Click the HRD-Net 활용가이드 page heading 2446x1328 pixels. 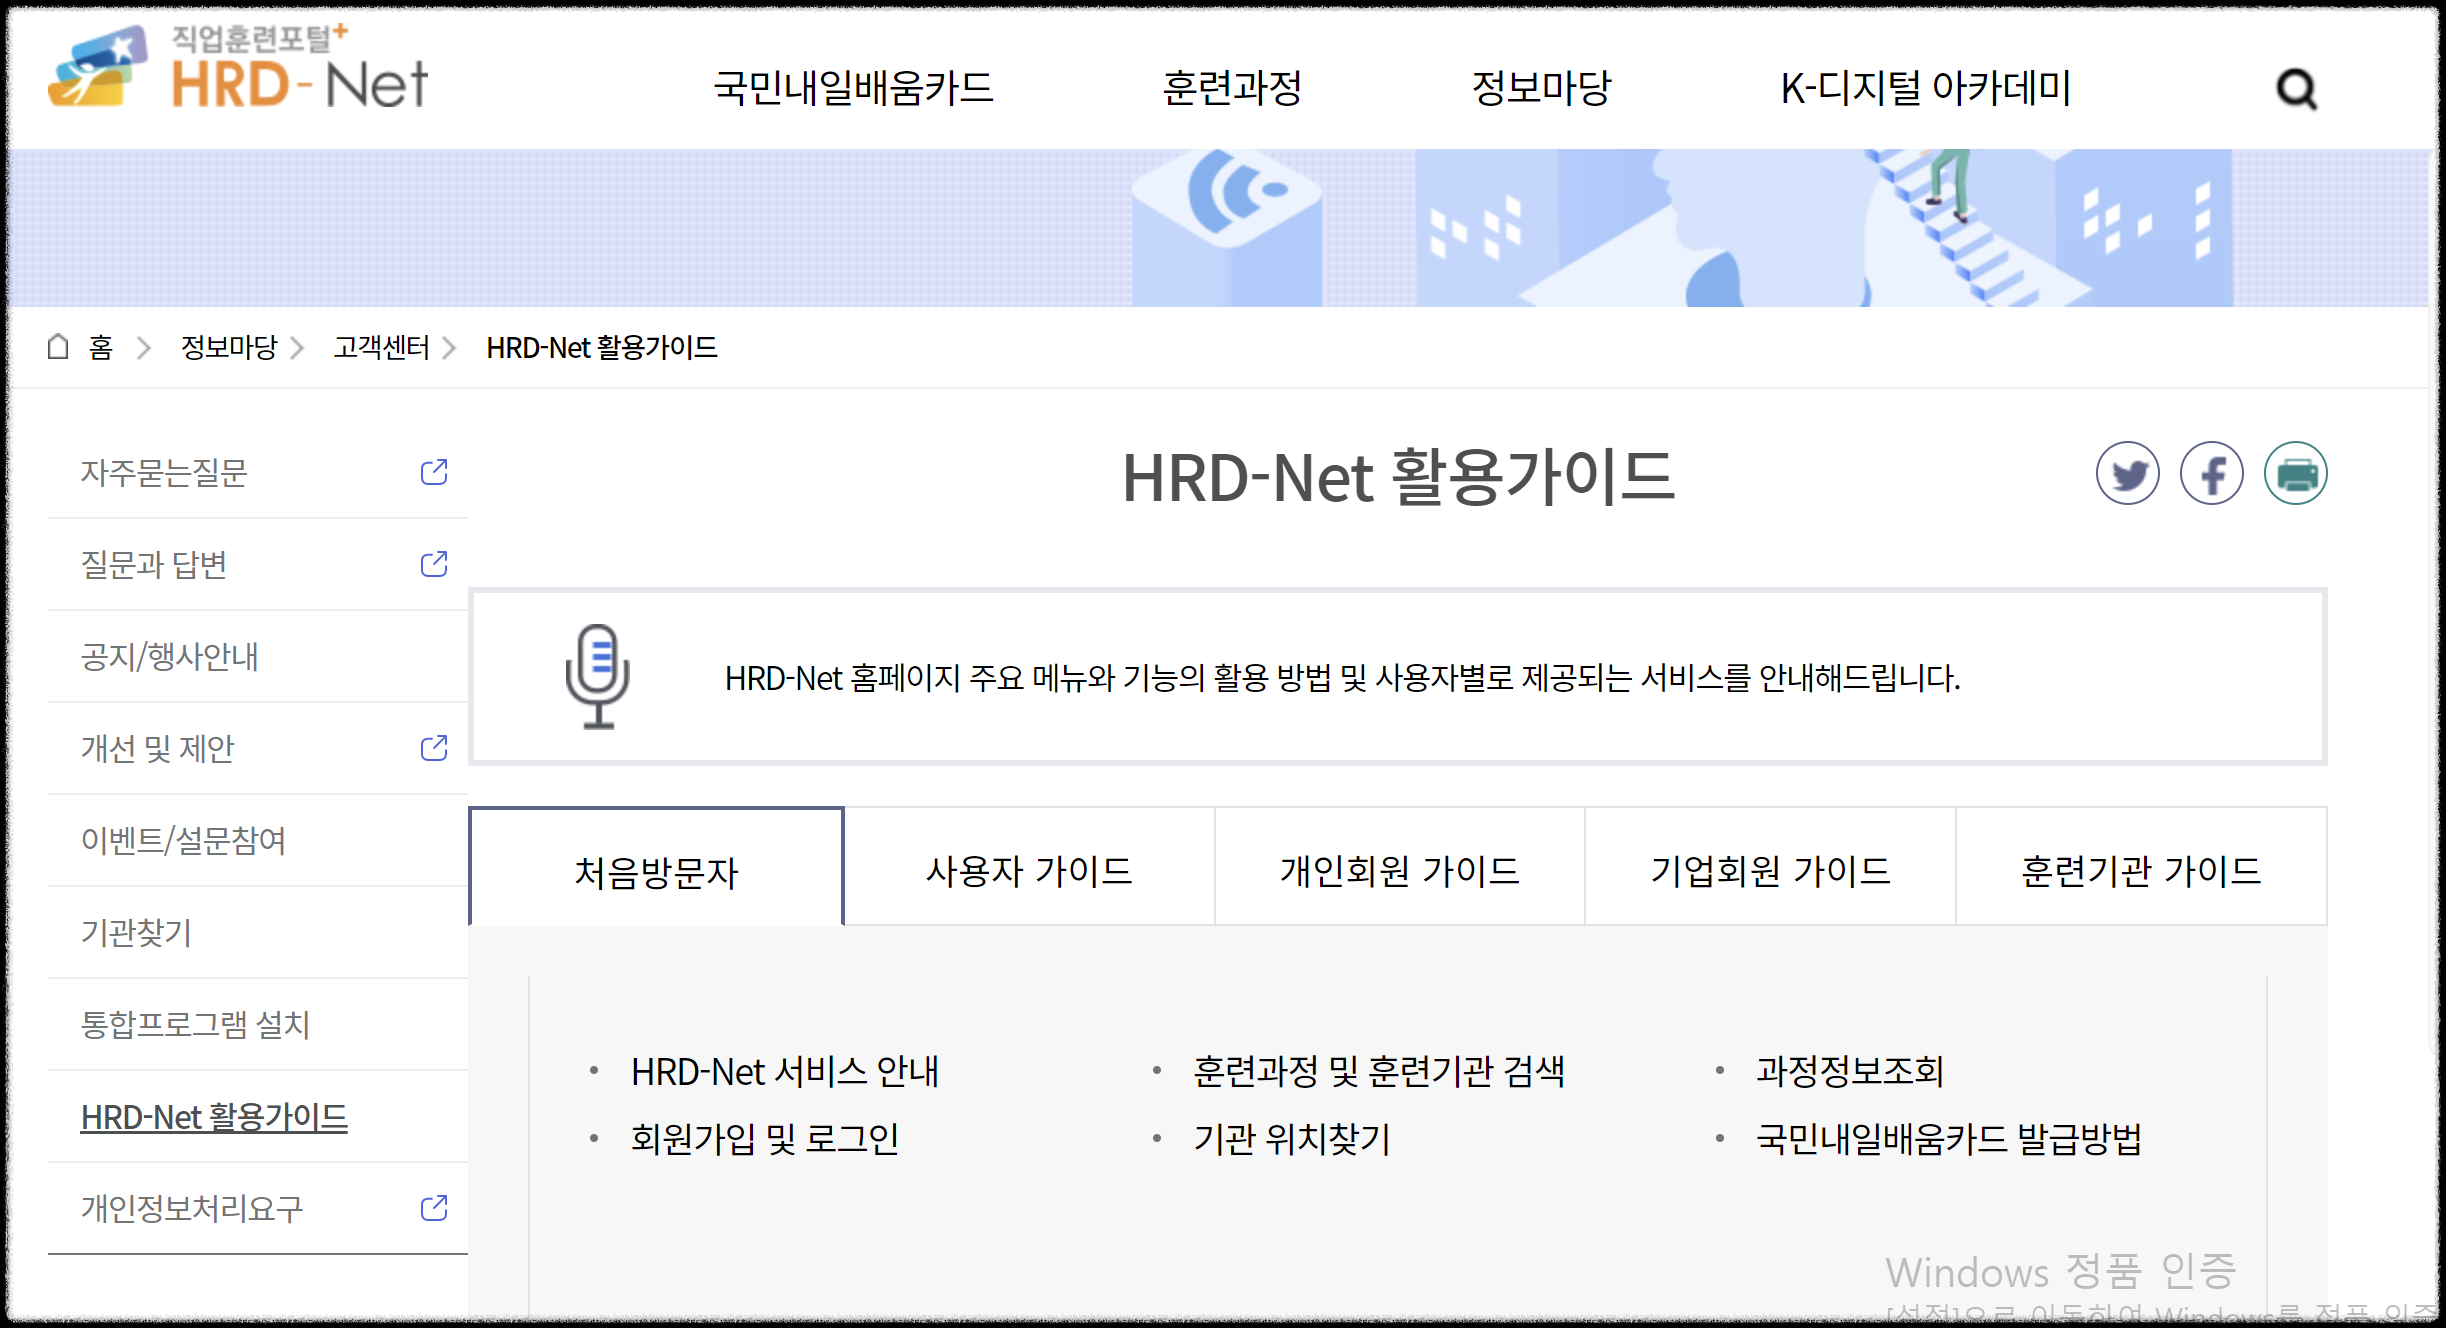tap(1398, 477)
